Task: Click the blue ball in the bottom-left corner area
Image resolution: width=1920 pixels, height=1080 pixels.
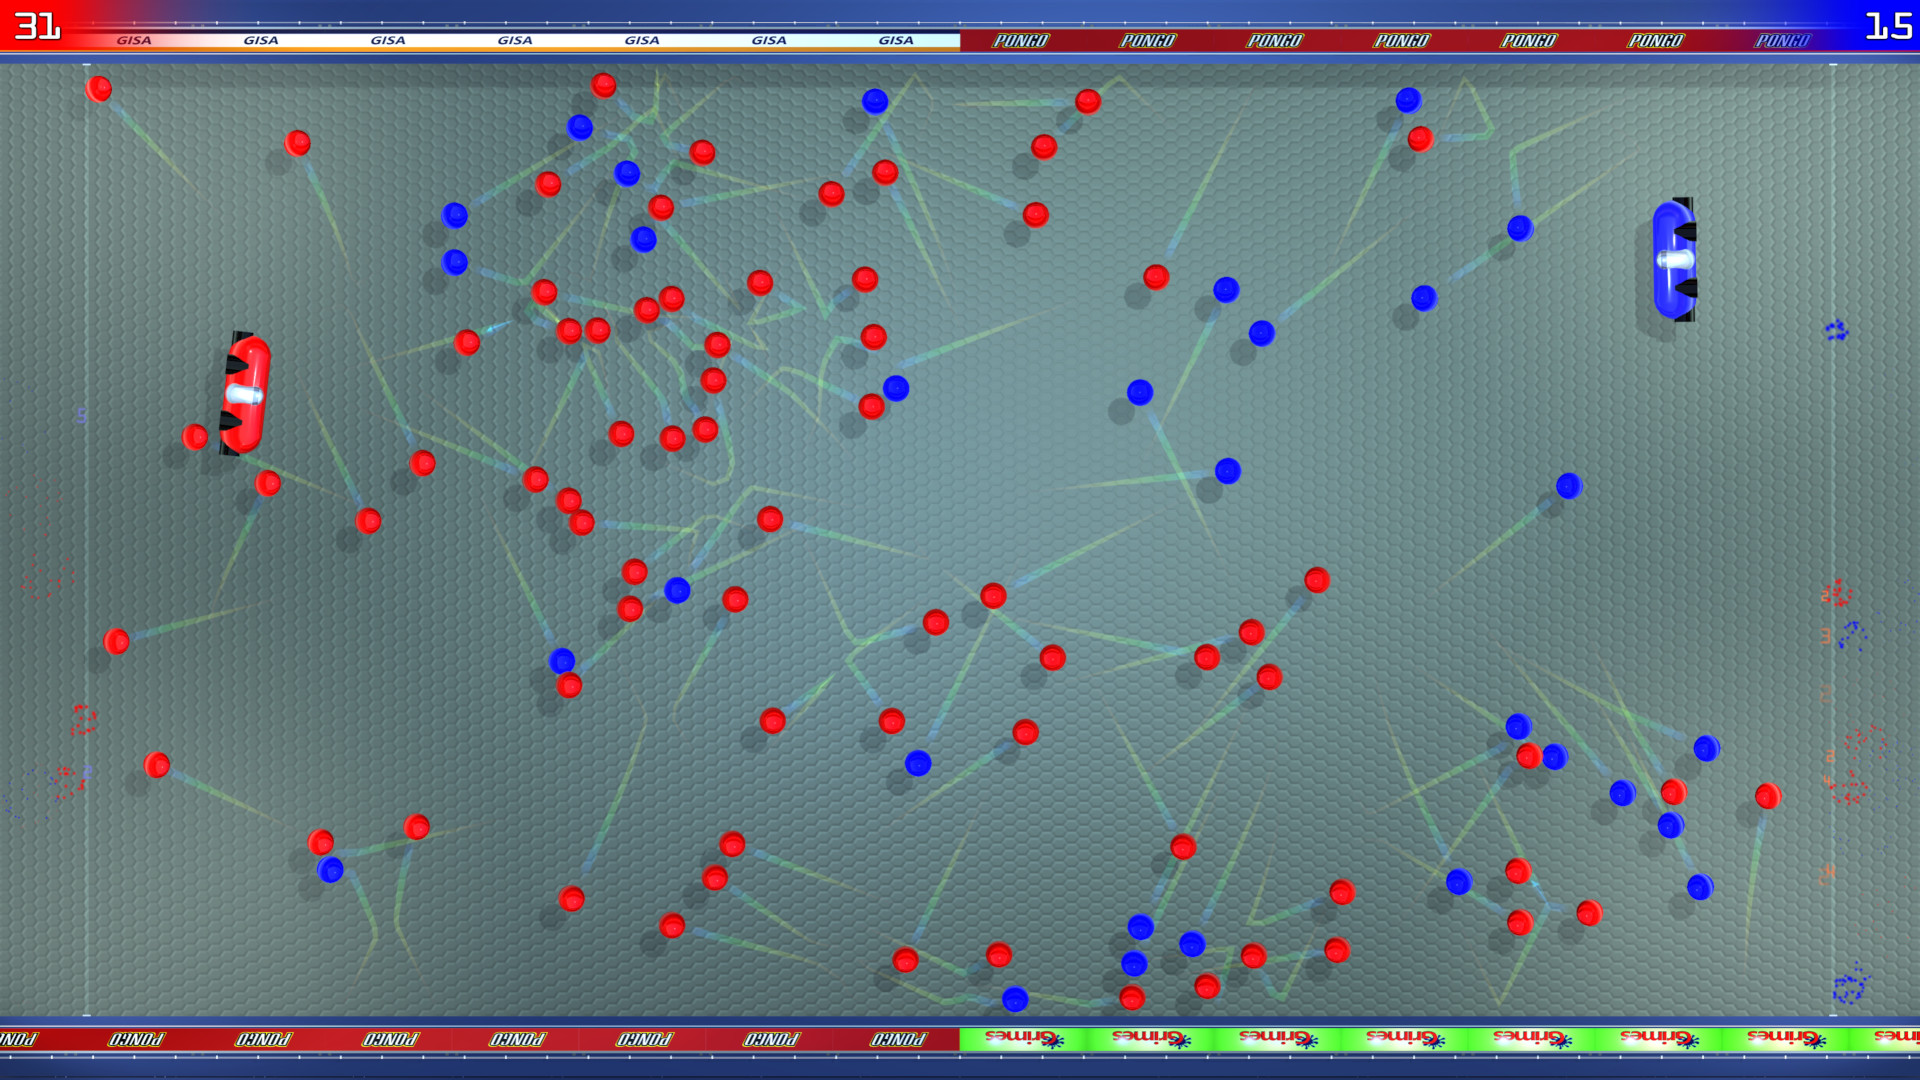Action: click(x=331, y=870)
